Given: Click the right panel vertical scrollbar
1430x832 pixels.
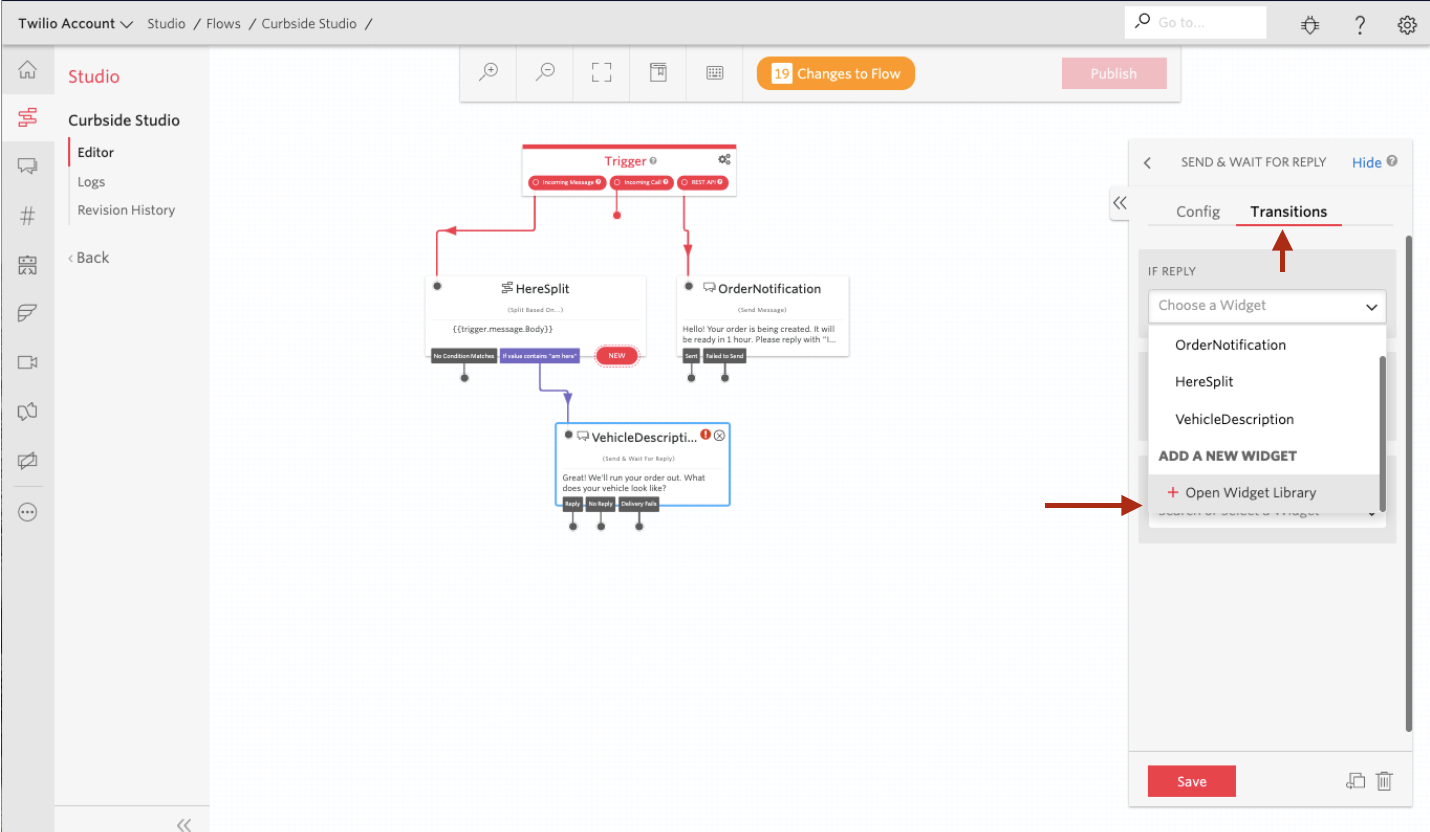Looking at the screenshot, I should coord(1408,483).
